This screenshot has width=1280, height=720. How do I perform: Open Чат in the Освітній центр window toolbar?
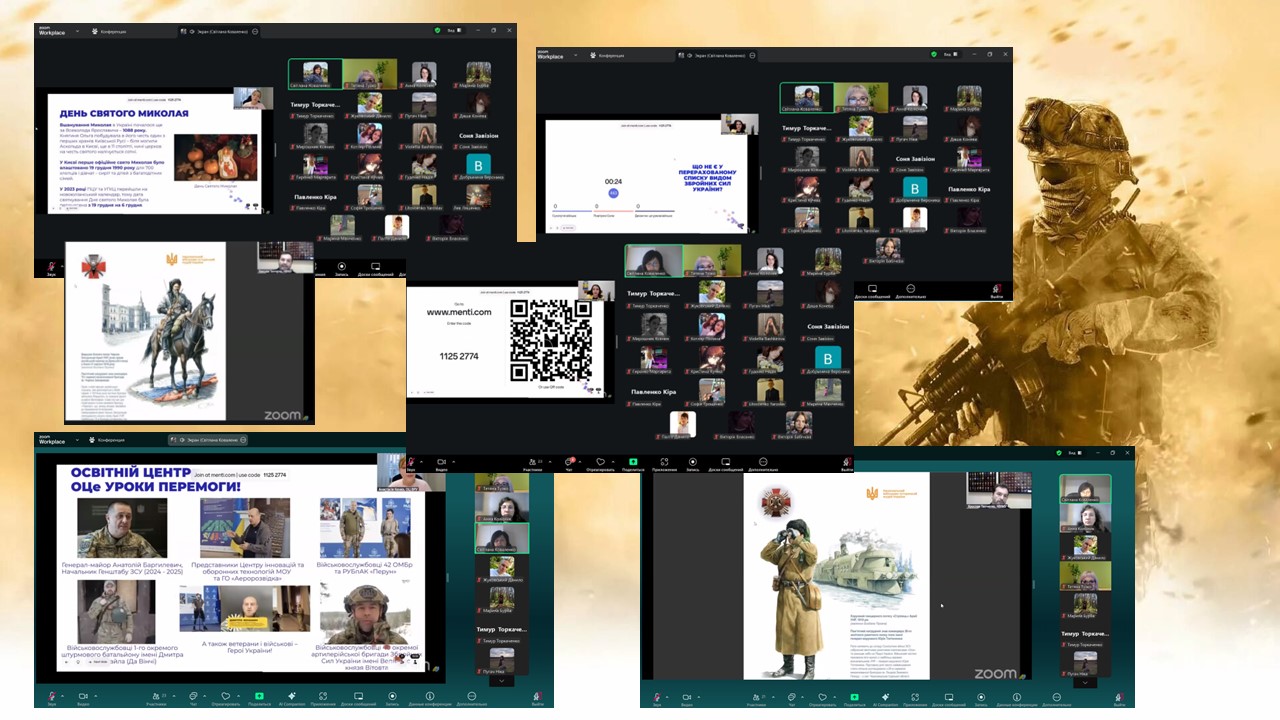(191, 696)
